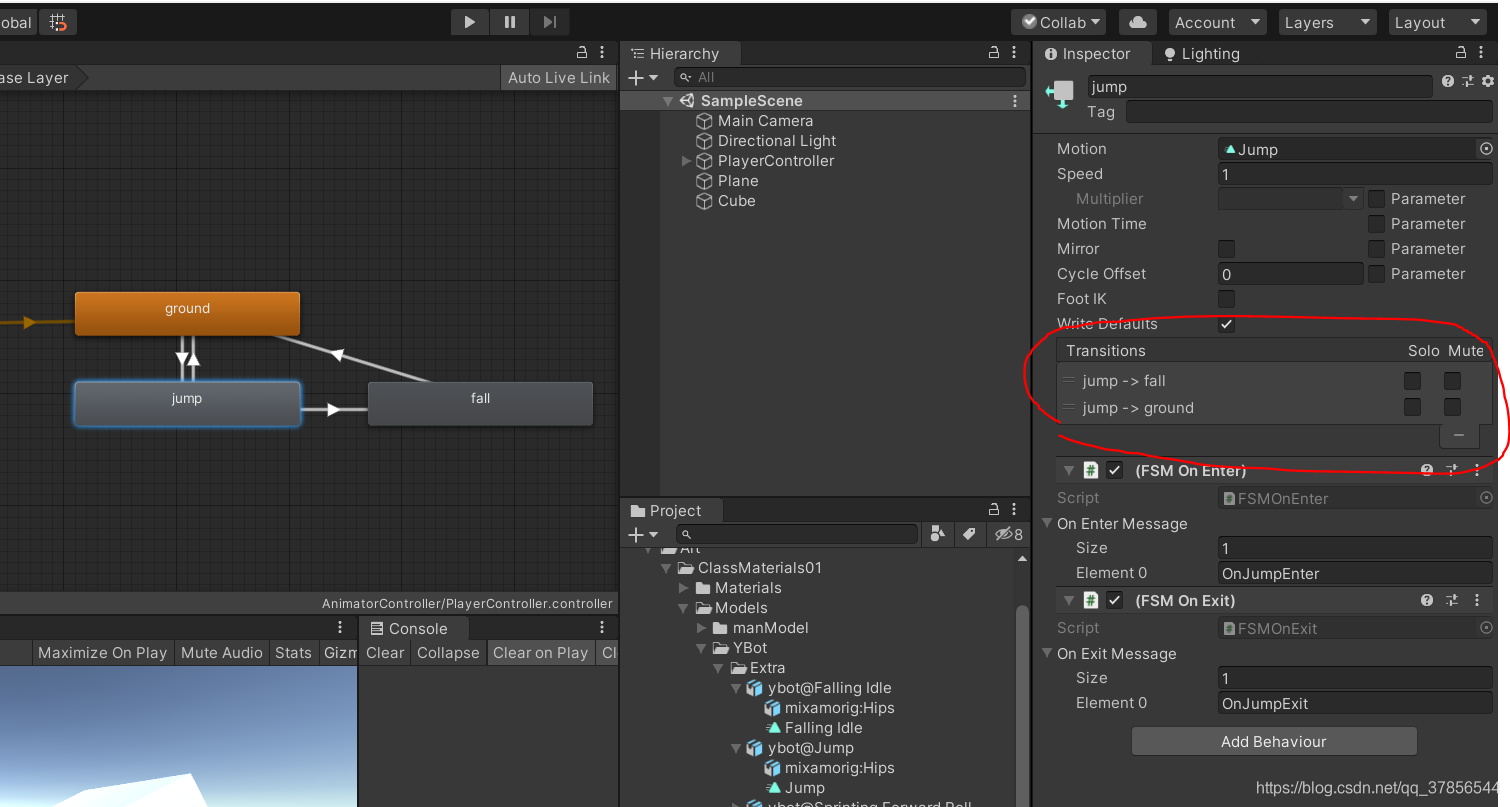The image size is (1510, 807).
Task: Lock the Inspector panel
Action: [1463, 53]
